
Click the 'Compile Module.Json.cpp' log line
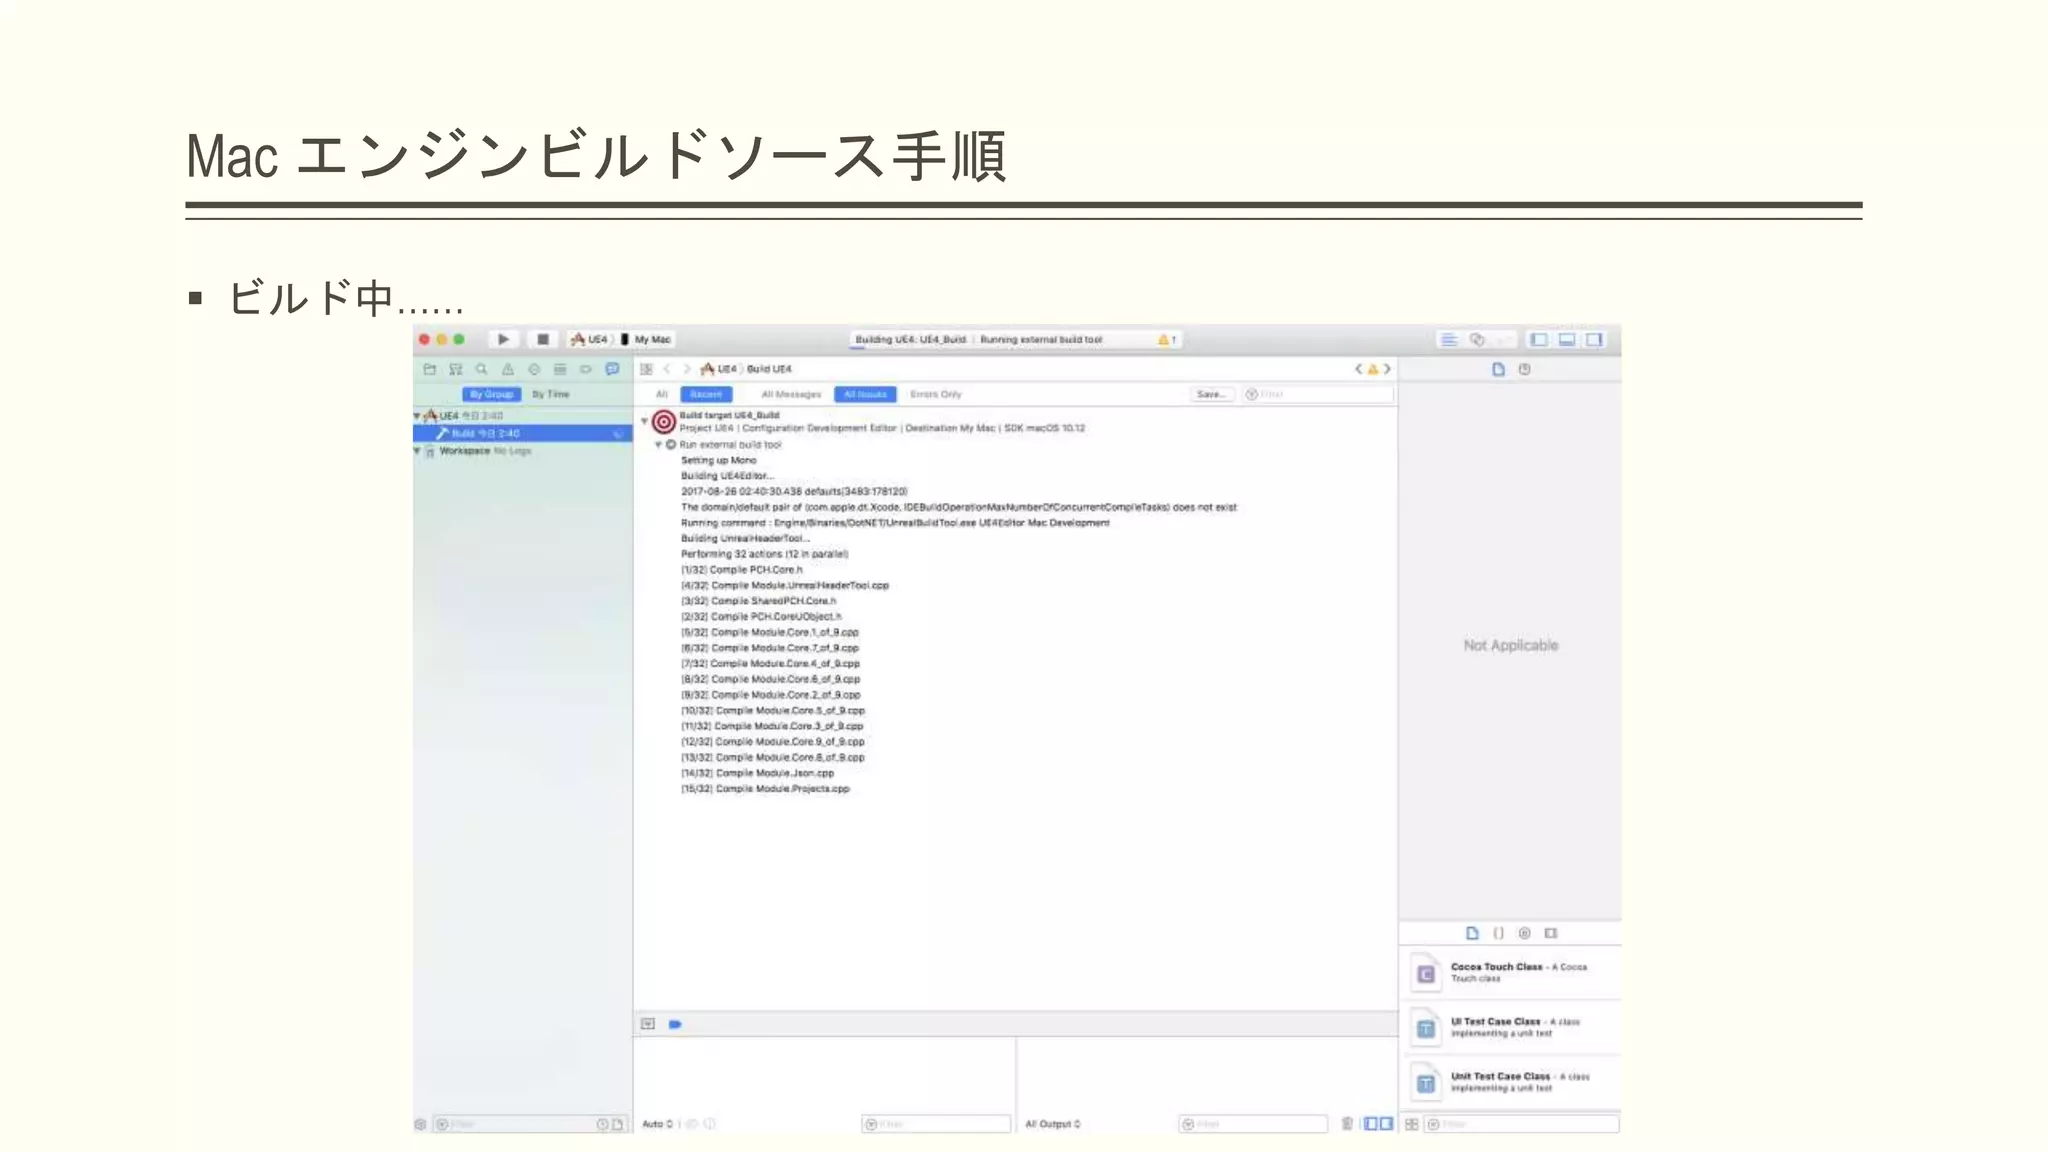point(758,773)
